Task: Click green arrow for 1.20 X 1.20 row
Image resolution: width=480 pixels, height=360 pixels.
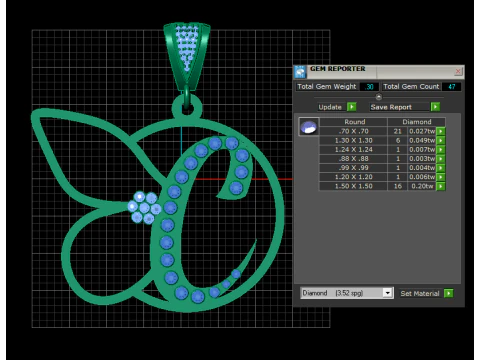Action: [x=441, y=177]
